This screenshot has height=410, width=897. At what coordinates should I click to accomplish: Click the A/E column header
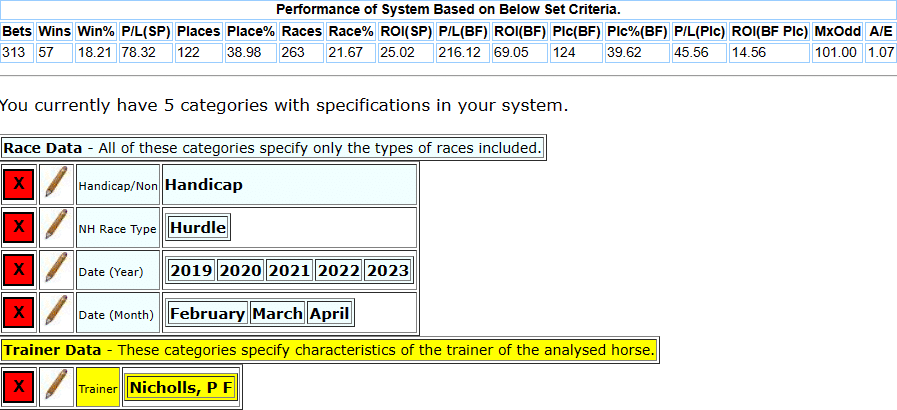[880, 31]
